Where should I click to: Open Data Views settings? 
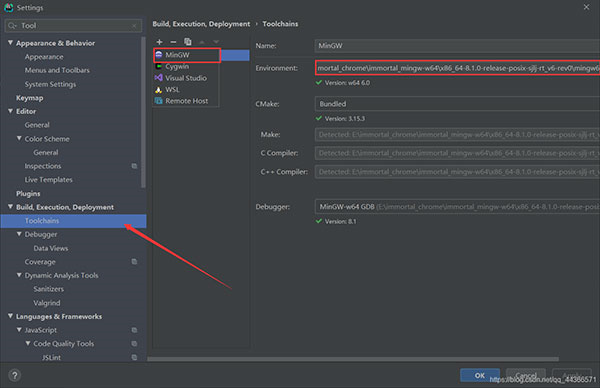click(51, 248)
